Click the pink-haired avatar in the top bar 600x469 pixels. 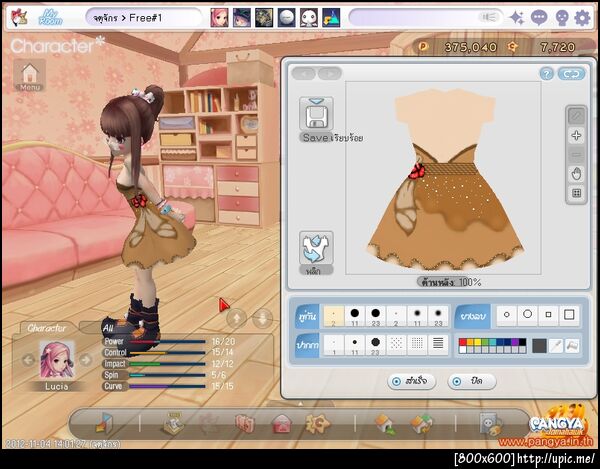[219, 18]
